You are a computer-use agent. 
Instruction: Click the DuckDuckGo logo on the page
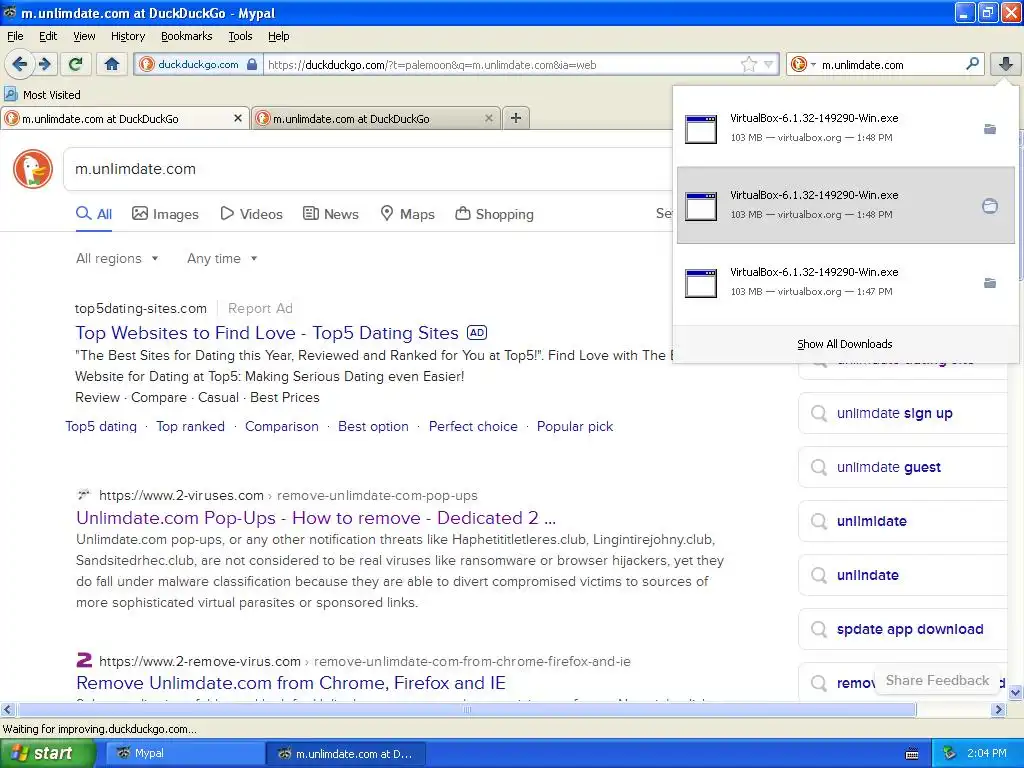tap(33, 169)
